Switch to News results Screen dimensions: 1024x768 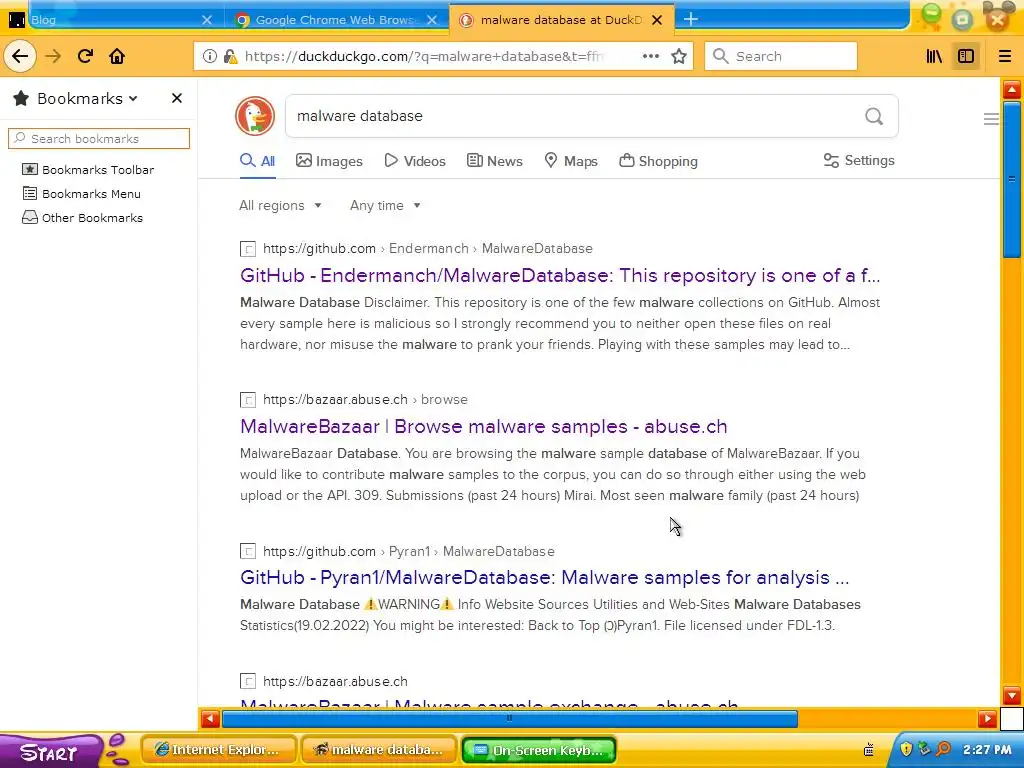tap(495, 161)
